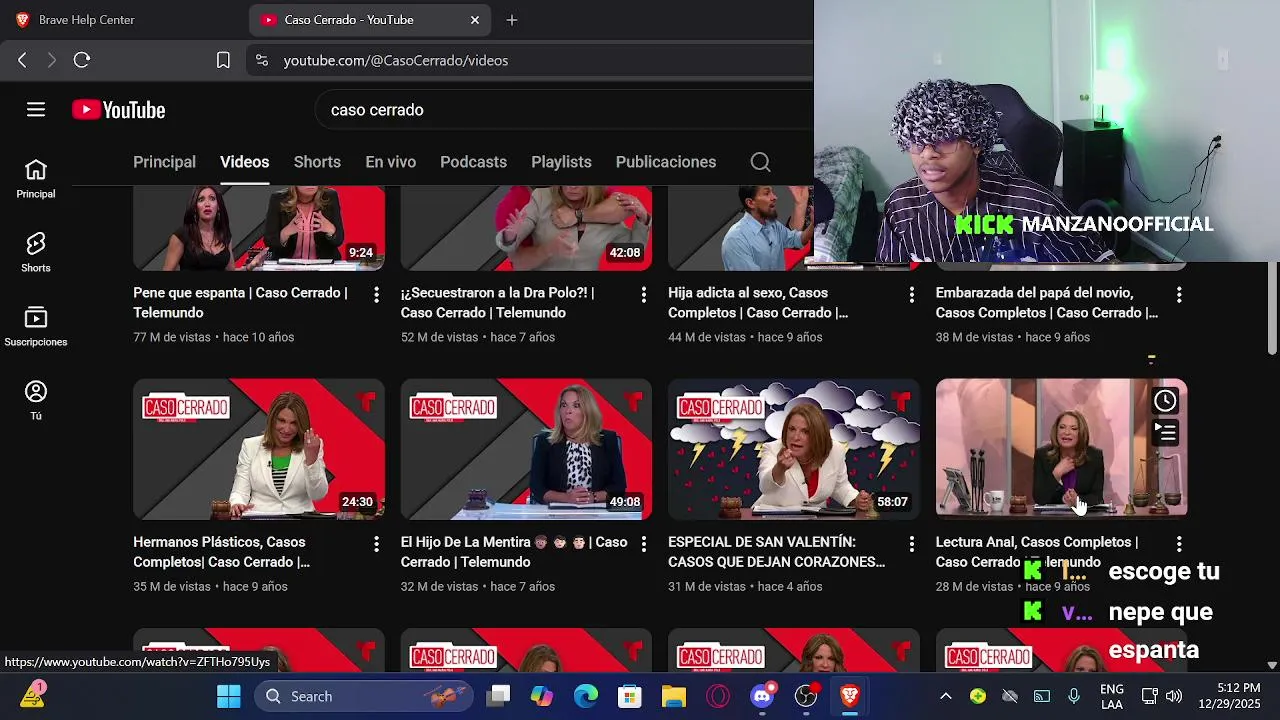Click Watch later clock on Lectura Anal thumbnail
1280x720 pixels.
[x=1165, y=401]
